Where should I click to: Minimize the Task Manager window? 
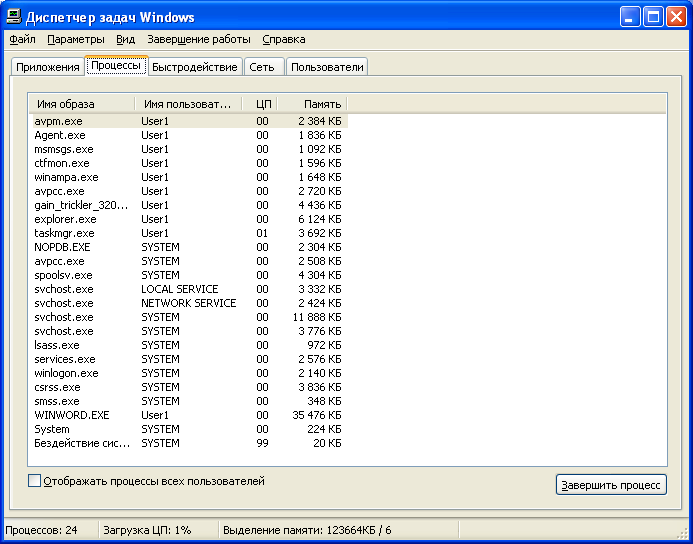[630, 17]
